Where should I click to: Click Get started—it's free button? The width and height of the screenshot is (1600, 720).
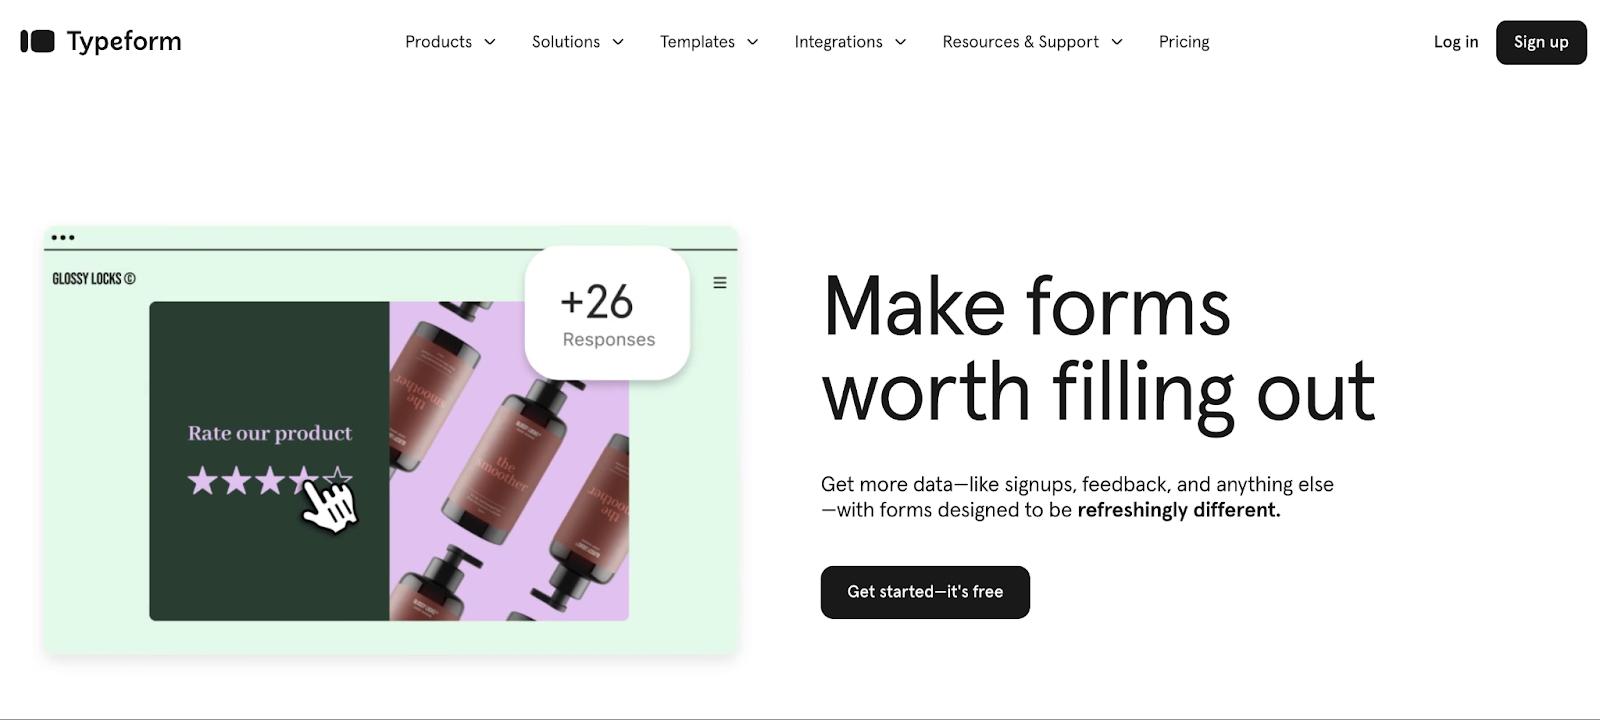(925, 592)
